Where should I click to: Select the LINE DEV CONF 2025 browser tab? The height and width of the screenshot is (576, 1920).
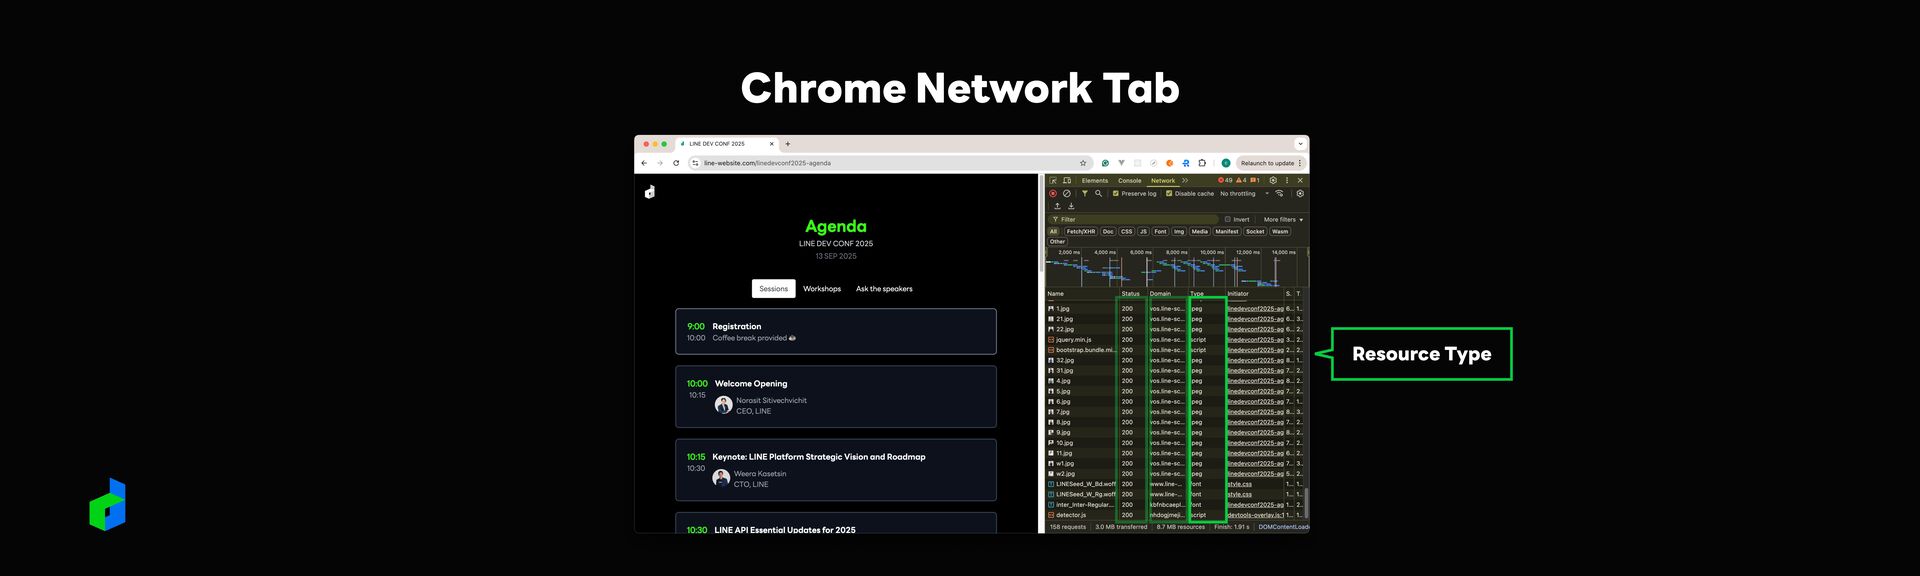pyautogui.click(x=725, y=144)
